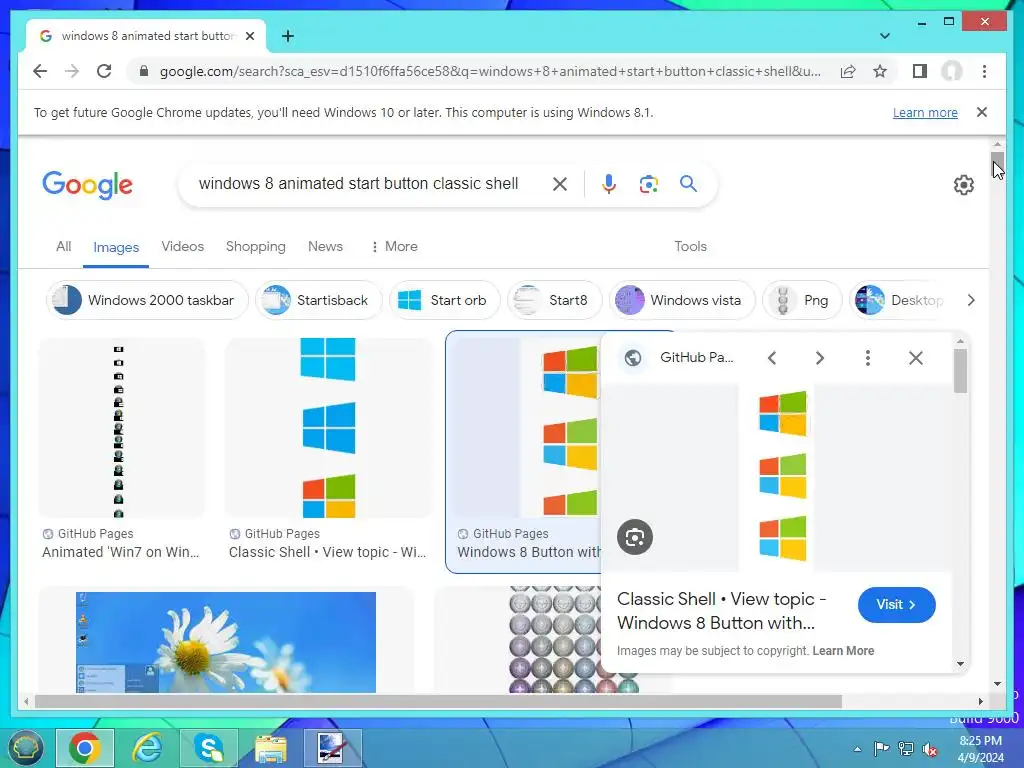Open the Chrome profile avatar
This screenshot has height=768, width=1024.
952,71
